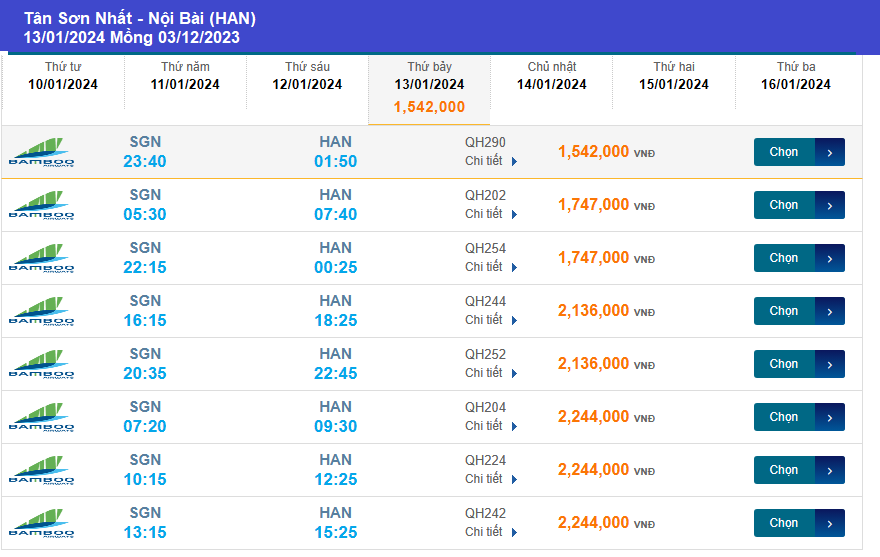The width and height of the screenshot is (880, 557).
Task: Click Bamboo Airways logo on flight QH244
Action: tap(42, 311)
